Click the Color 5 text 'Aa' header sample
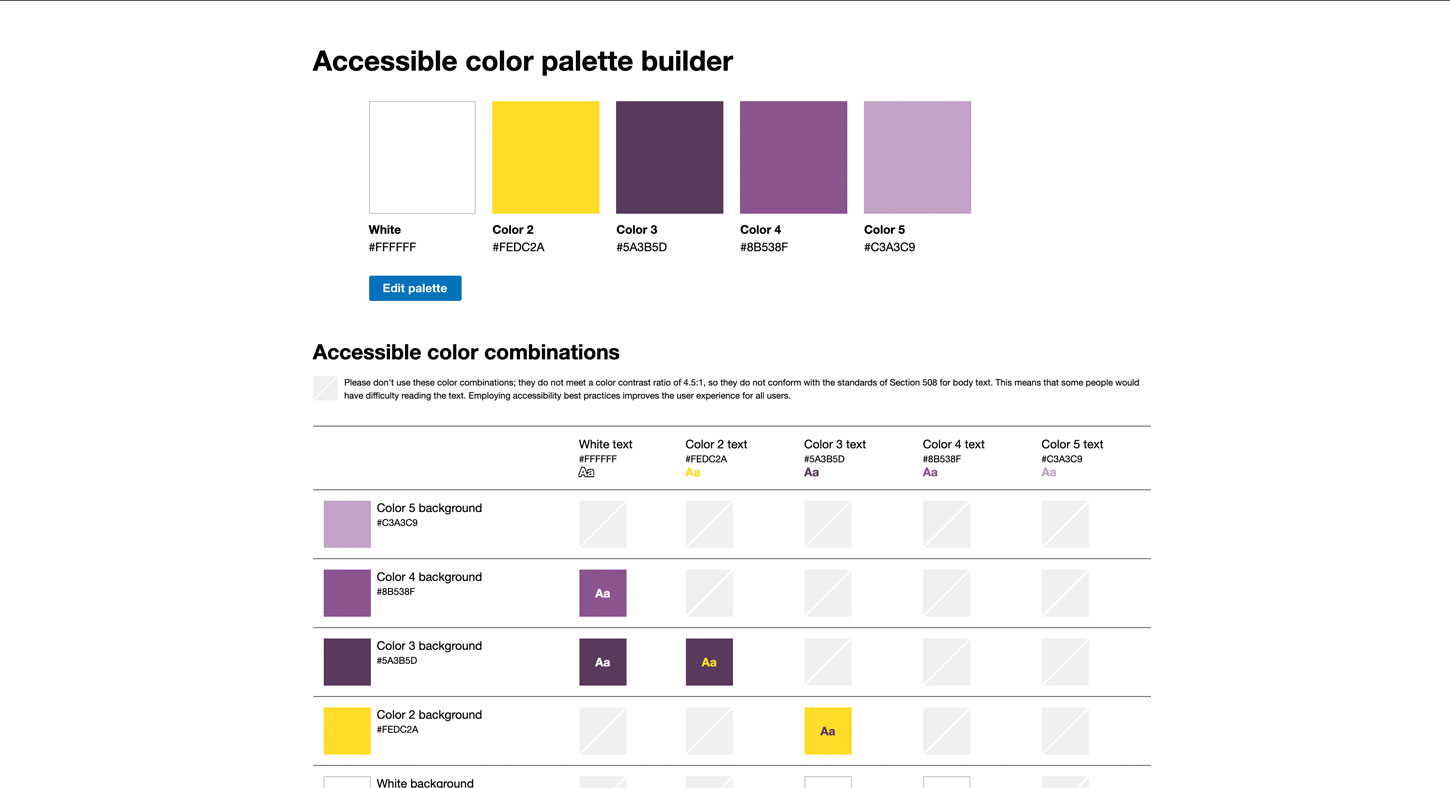This screenshot has height=788, width=1450. [x=1049, y=472]
